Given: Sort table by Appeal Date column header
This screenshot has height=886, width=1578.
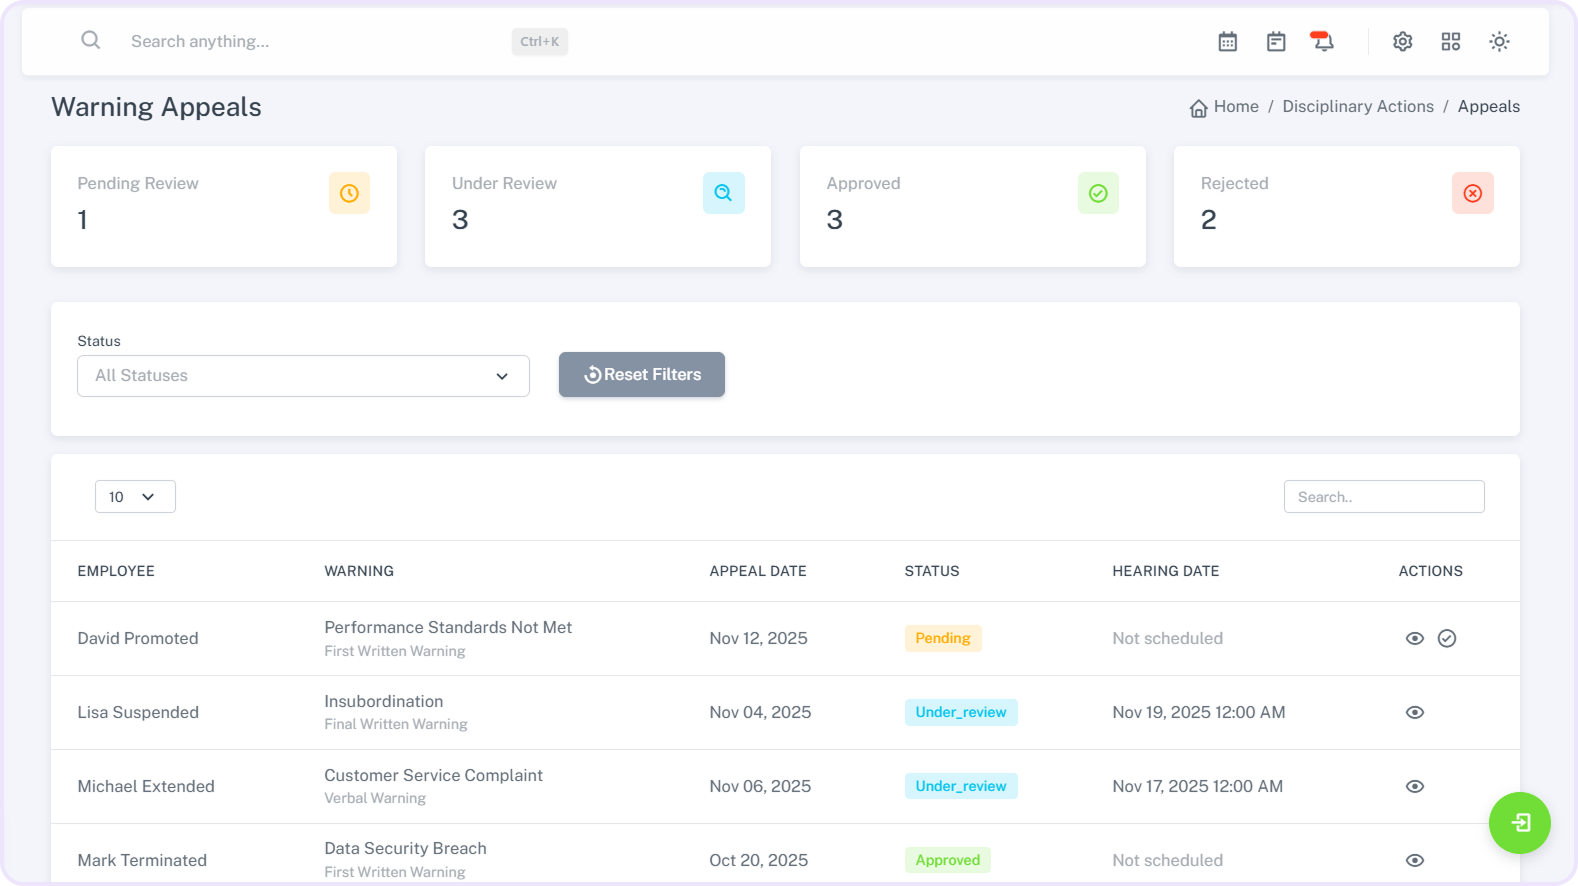Looking at the screenshot, I should coord(758,571).
